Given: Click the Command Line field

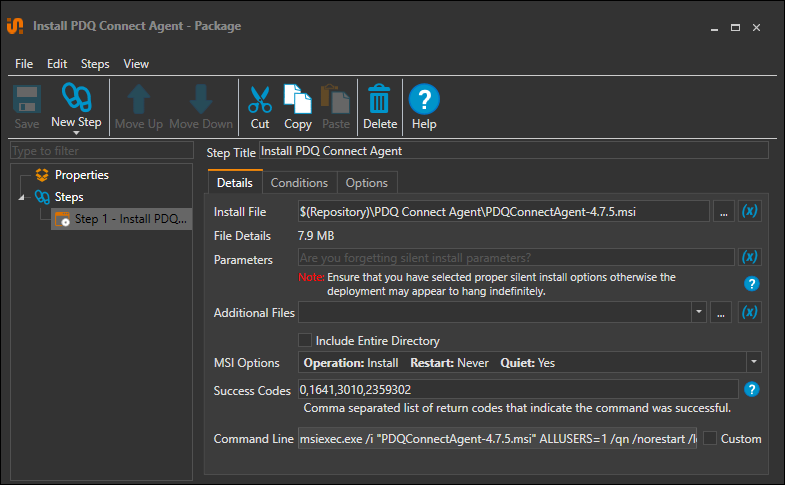Looking at the screenshot, I should 497,438.
